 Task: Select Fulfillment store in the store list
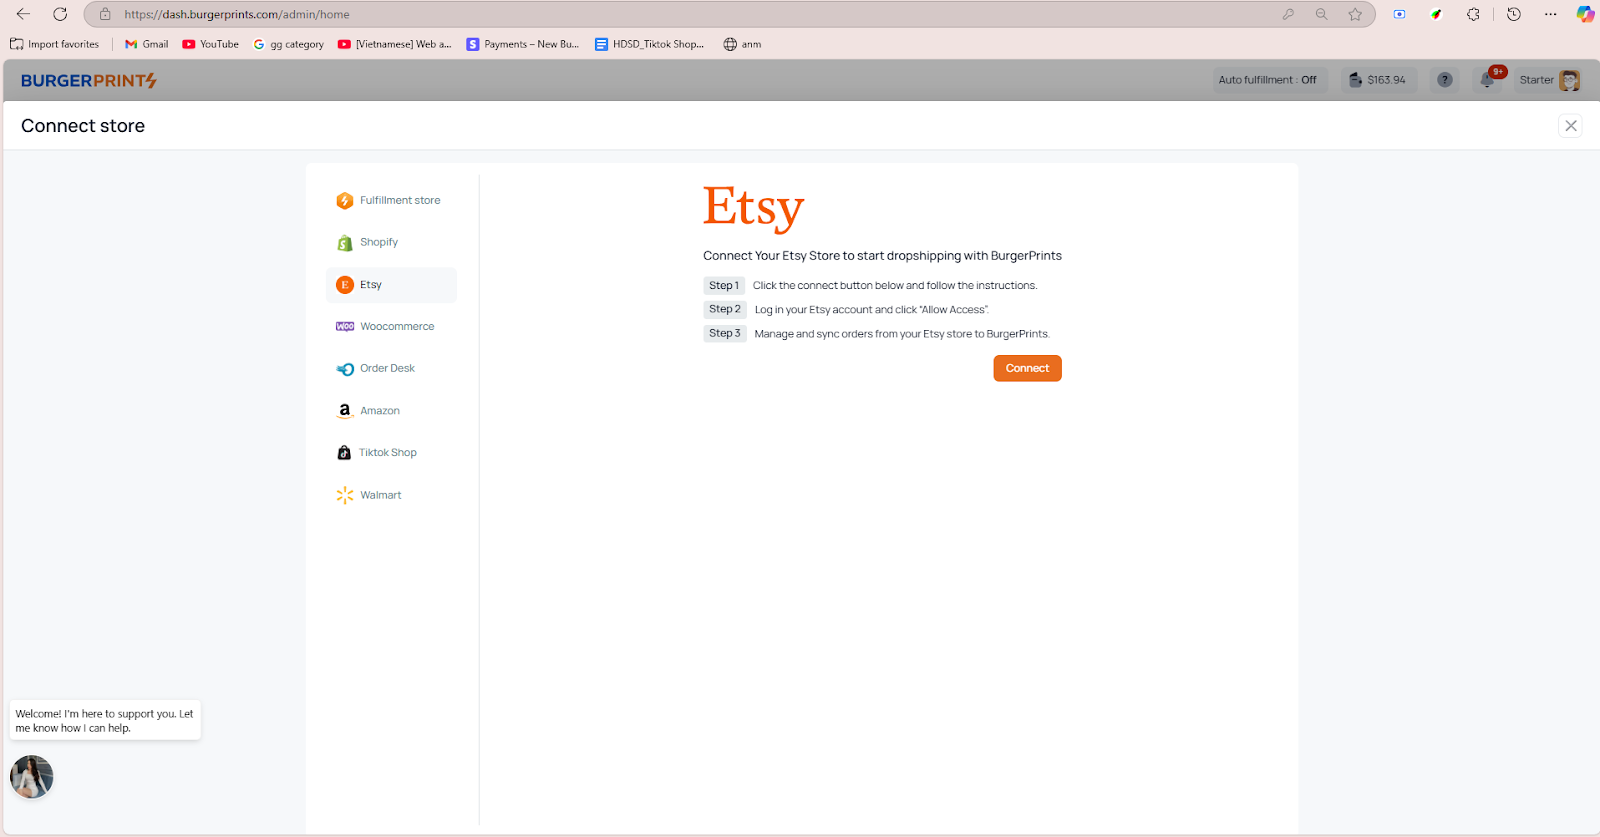pyautogui.click(x=391, y=200)
